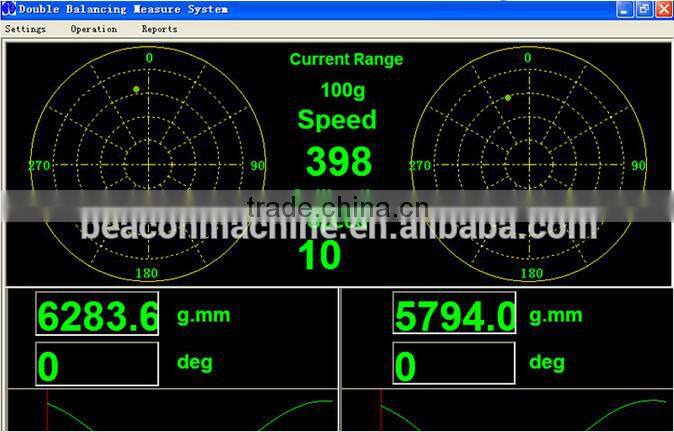Click the left deg value field
This screenshot has height=432, width=674.
tap(97, 365)
